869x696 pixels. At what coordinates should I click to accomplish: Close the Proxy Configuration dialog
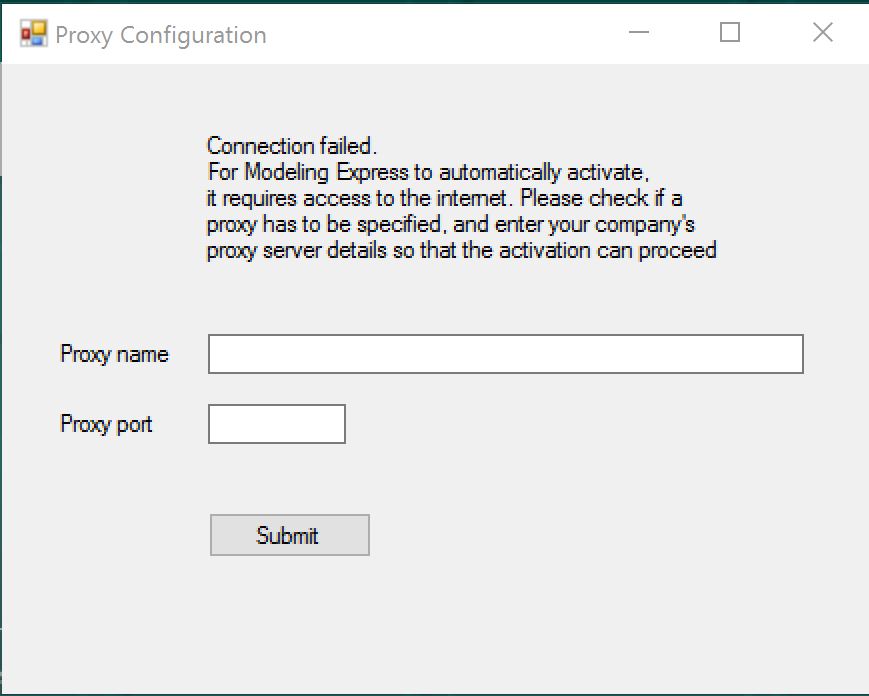click(822, 32)
